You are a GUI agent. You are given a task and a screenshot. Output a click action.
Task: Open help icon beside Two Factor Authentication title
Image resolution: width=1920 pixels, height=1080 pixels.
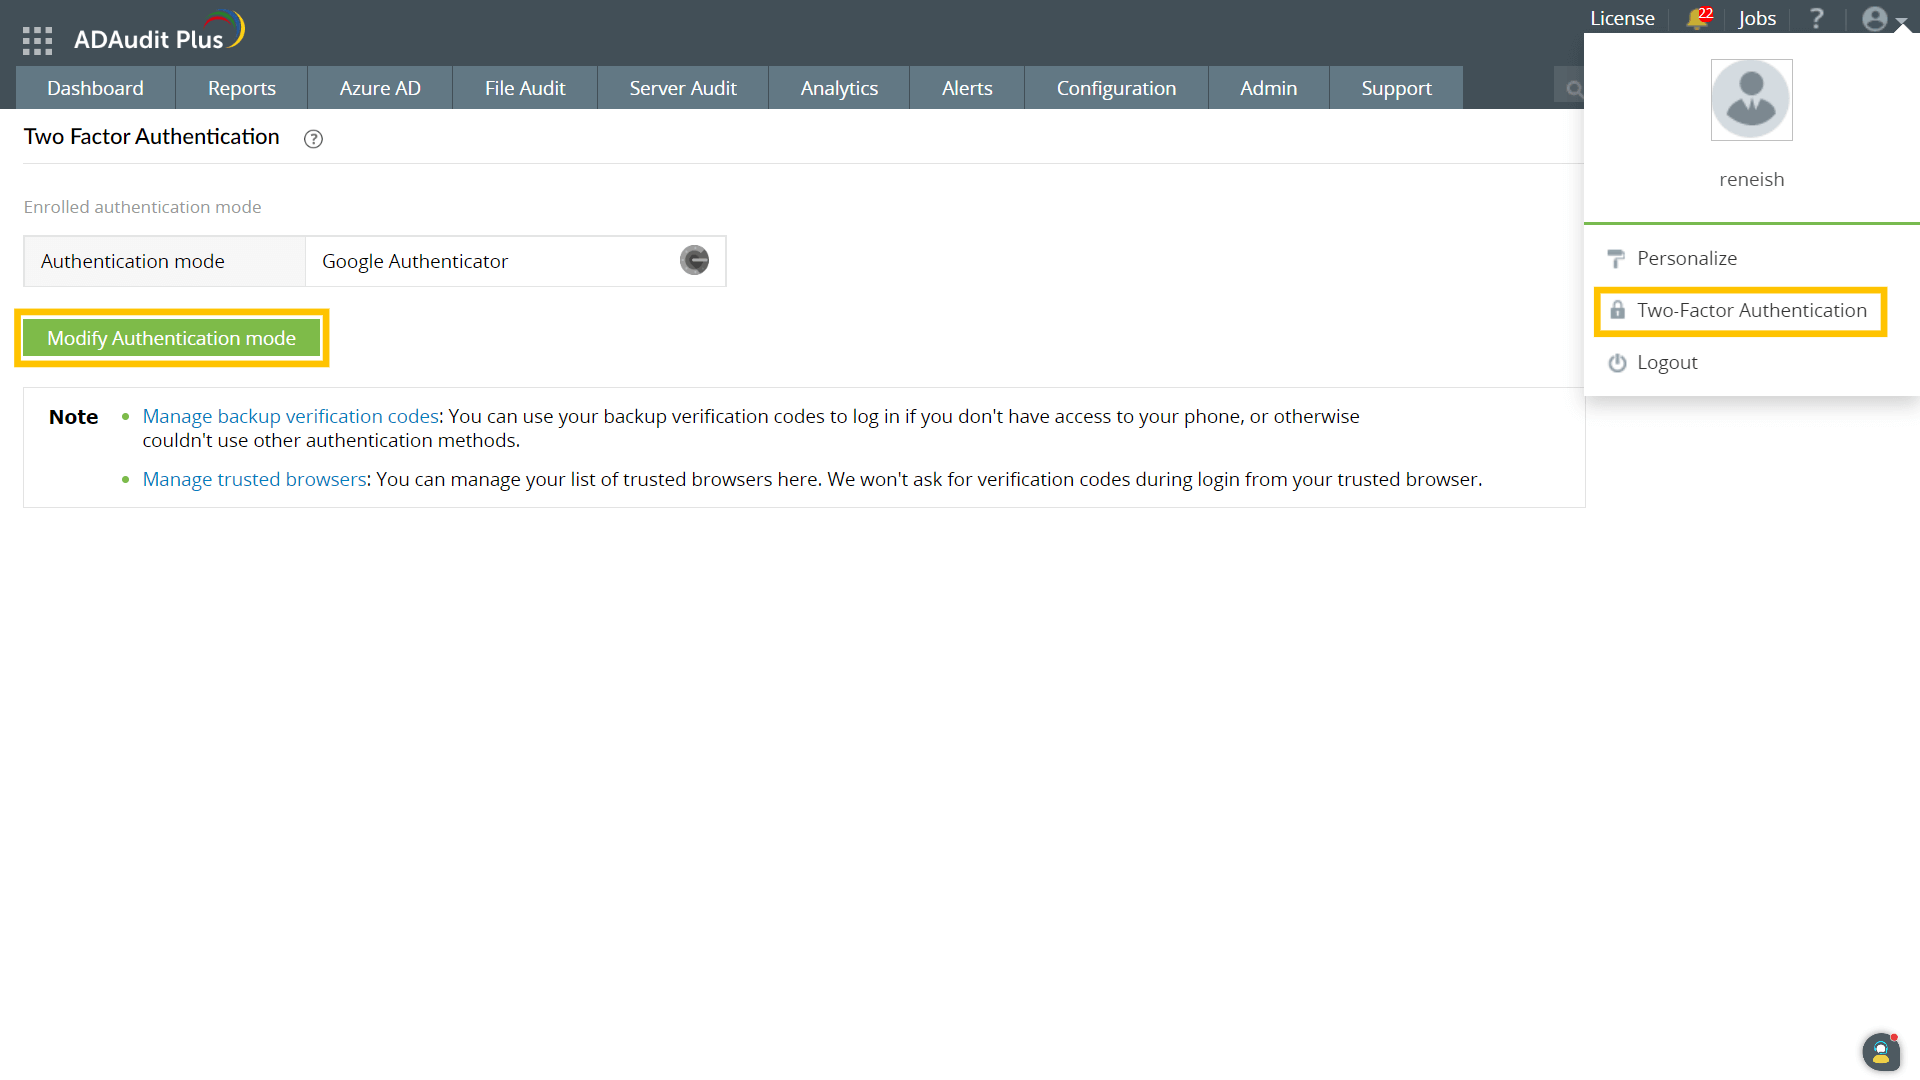click(x=313, y=139)
